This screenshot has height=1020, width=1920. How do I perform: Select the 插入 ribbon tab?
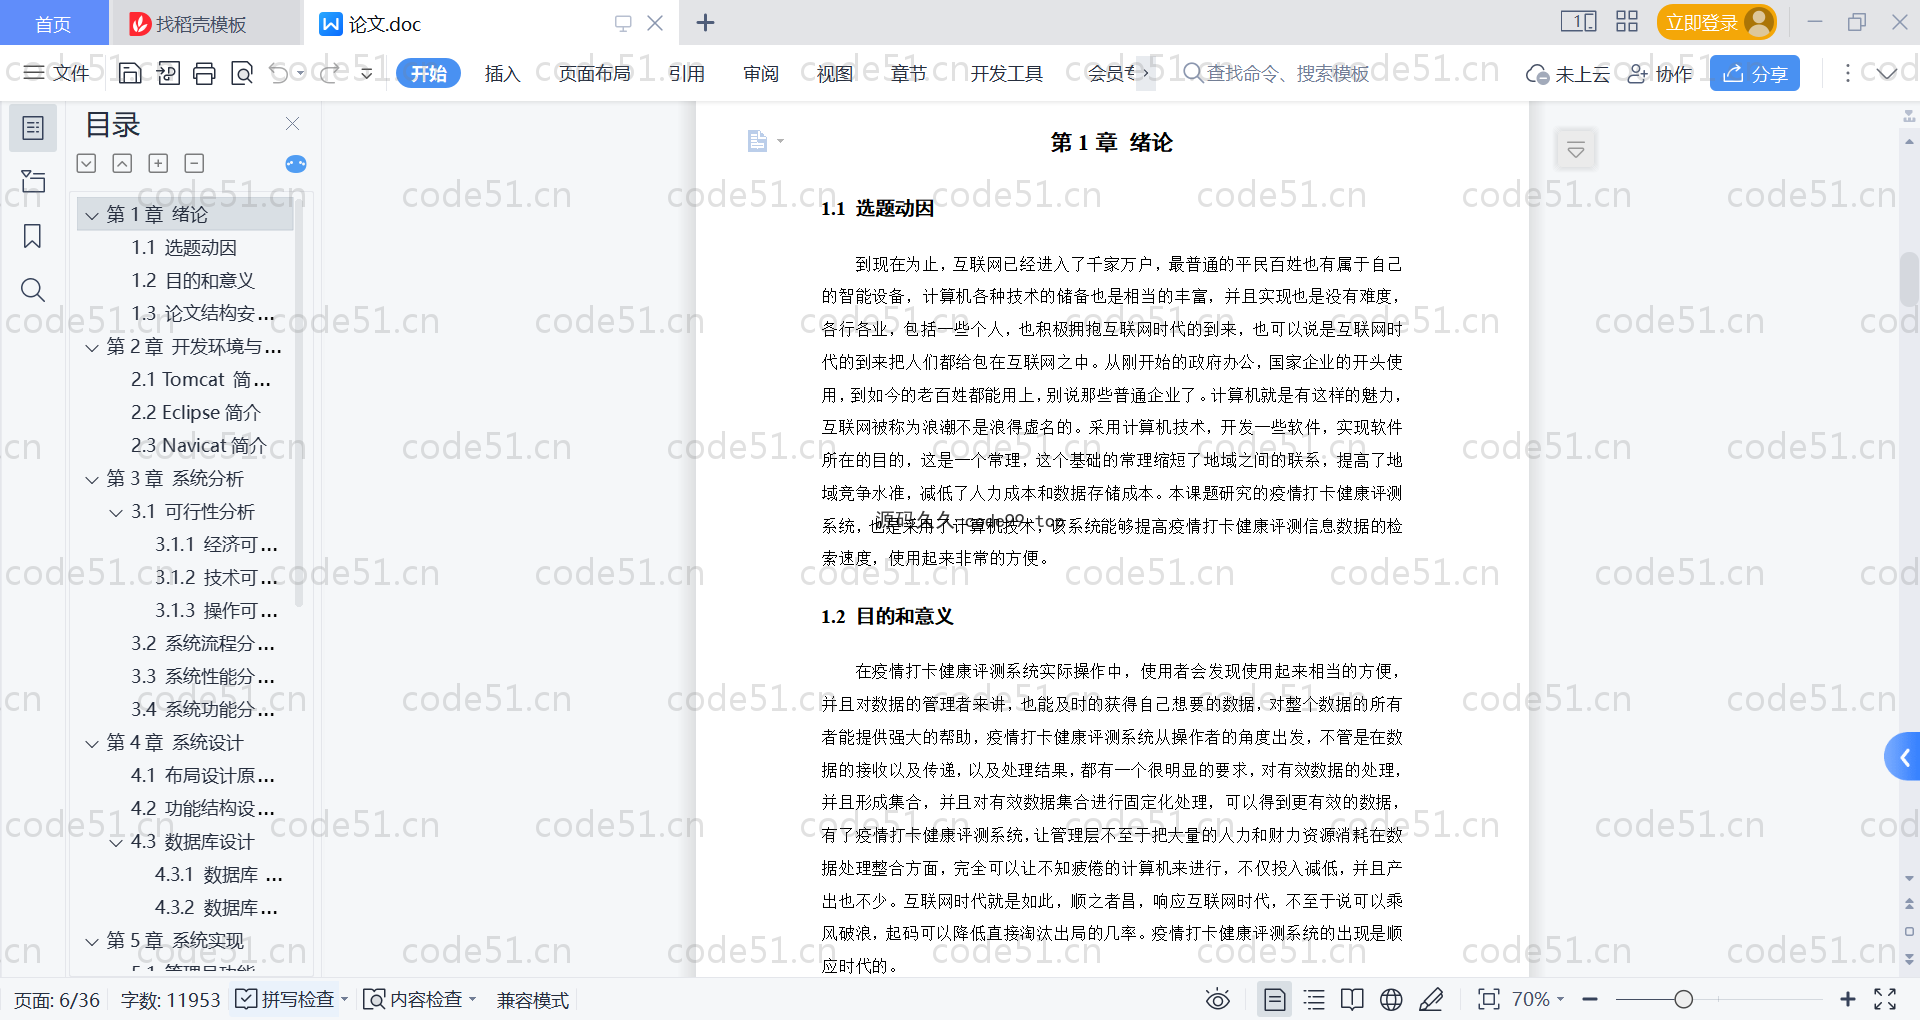(x=502, y=73)
